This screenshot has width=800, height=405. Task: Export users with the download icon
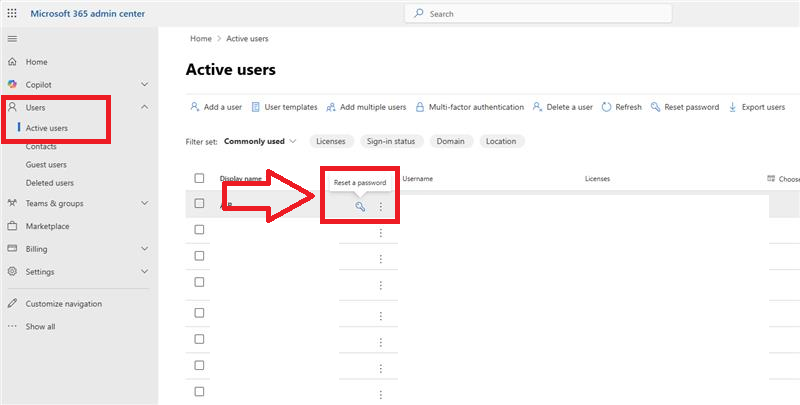click(x=733, y=107)
